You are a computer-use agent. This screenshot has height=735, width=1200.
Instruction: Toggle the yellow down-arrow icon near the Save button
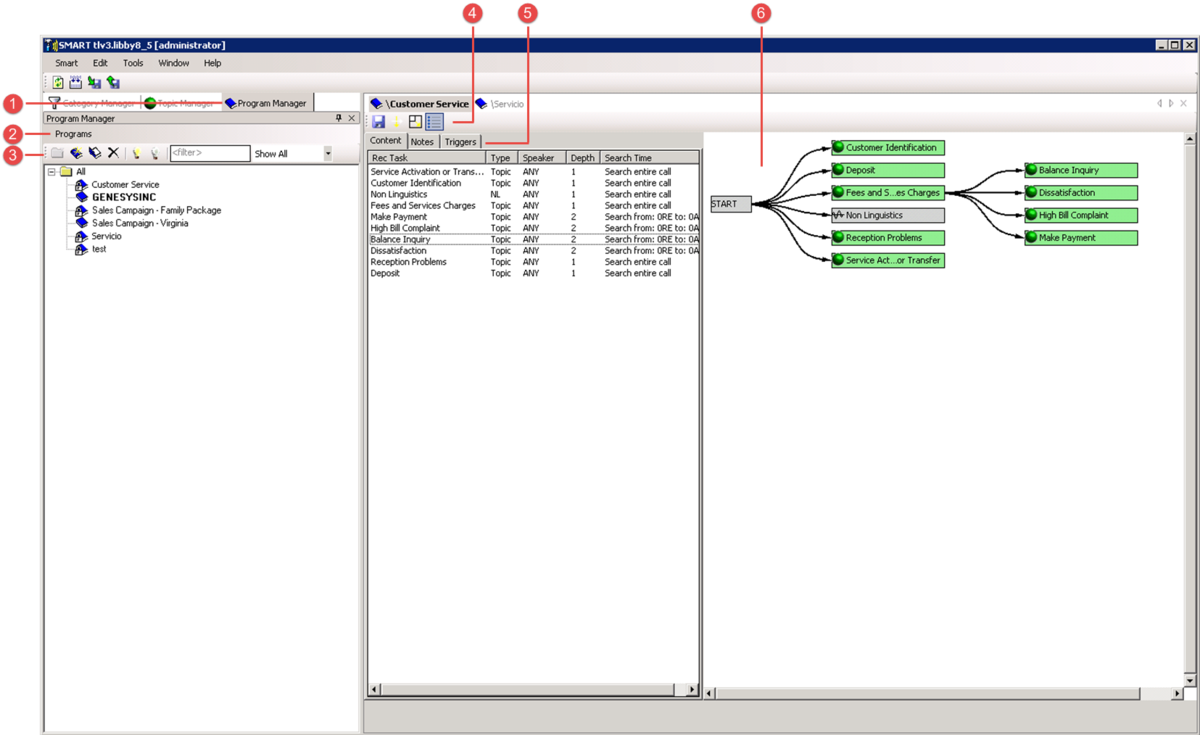coord(397,121)
